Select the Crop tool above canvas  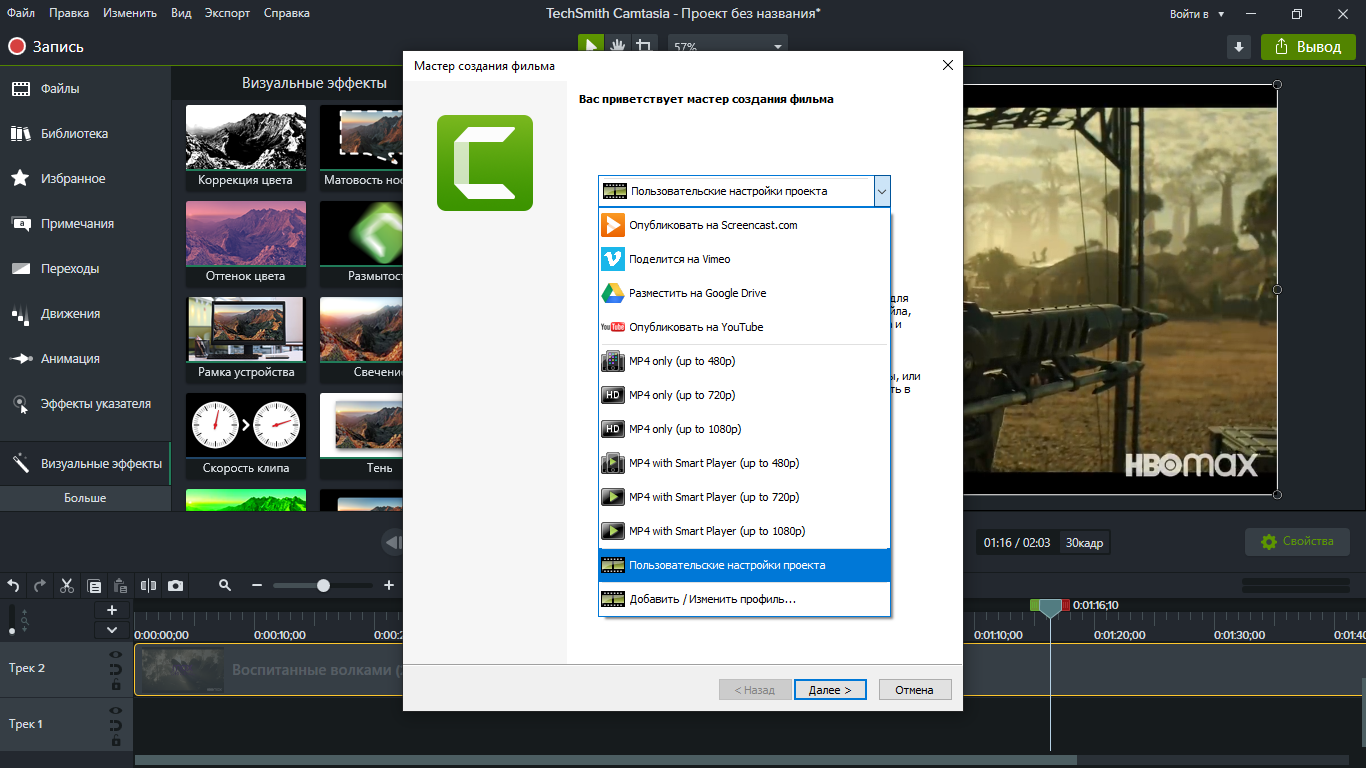point(645,46)
